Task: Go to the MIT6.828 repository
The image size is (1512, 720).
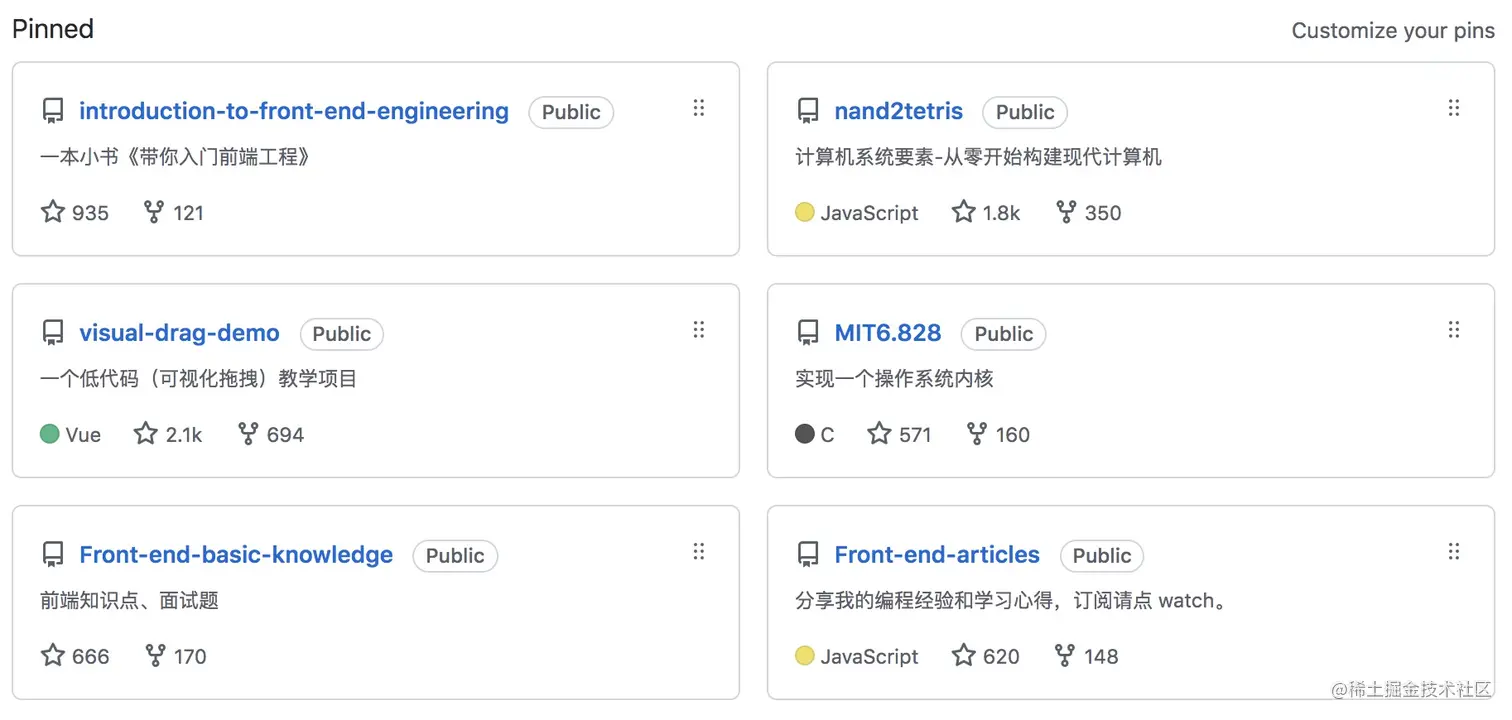Action: [887, 333]
